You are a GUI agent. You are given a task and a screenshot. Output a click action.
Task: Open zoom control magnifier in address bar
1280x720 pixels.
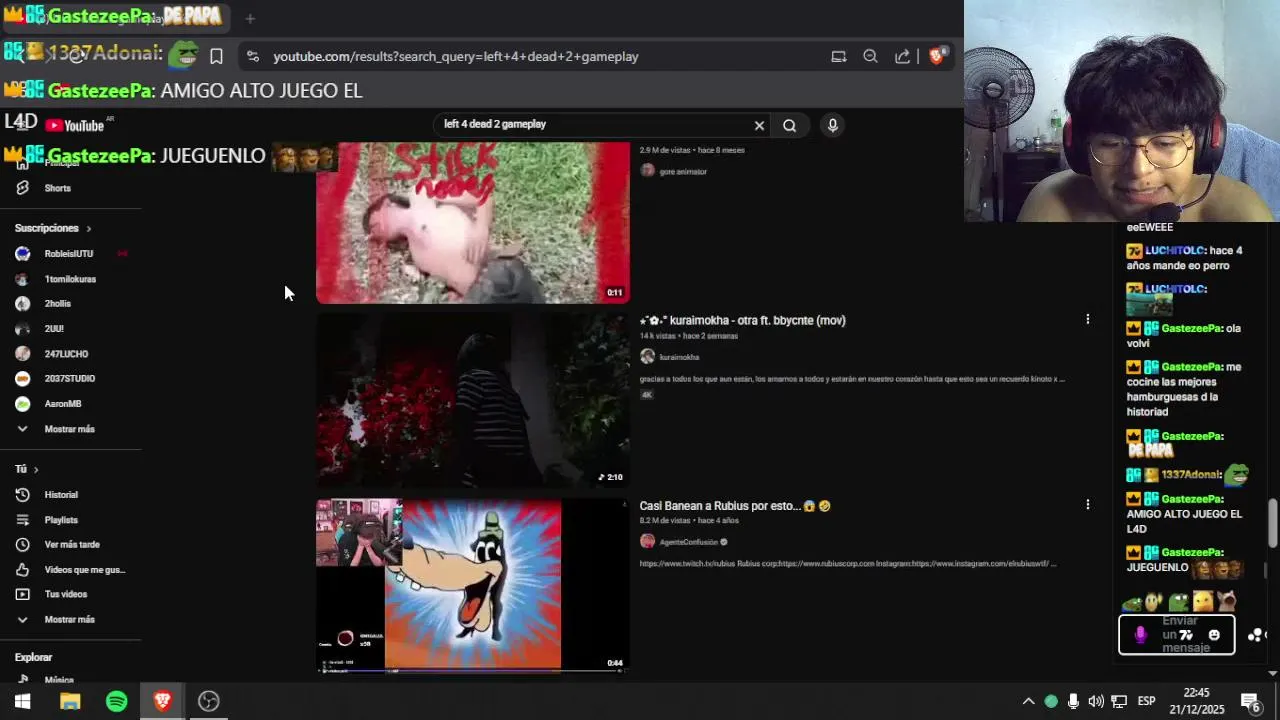[x=870, y=57]
